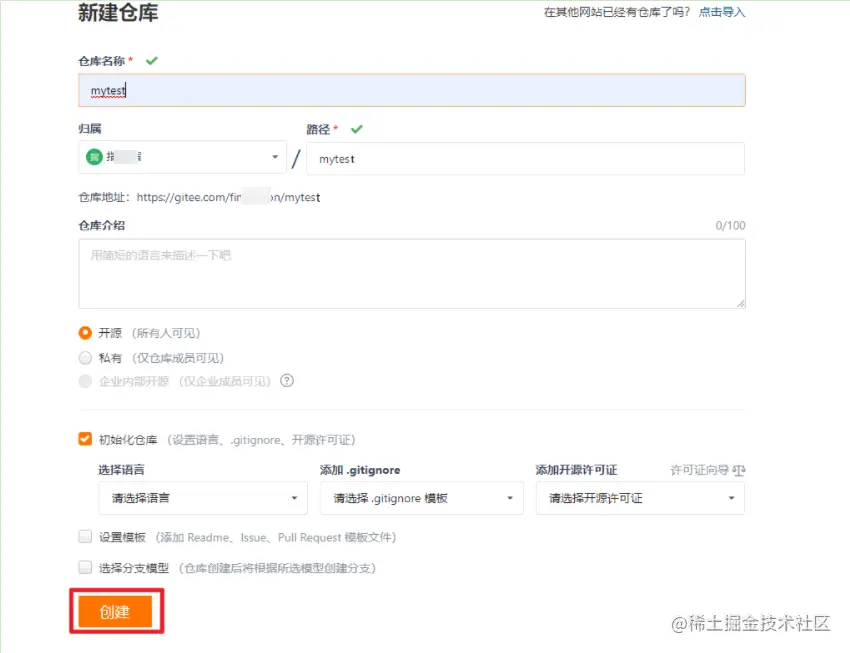Click the scale icon next to 许可证向导

click(739, 470)
